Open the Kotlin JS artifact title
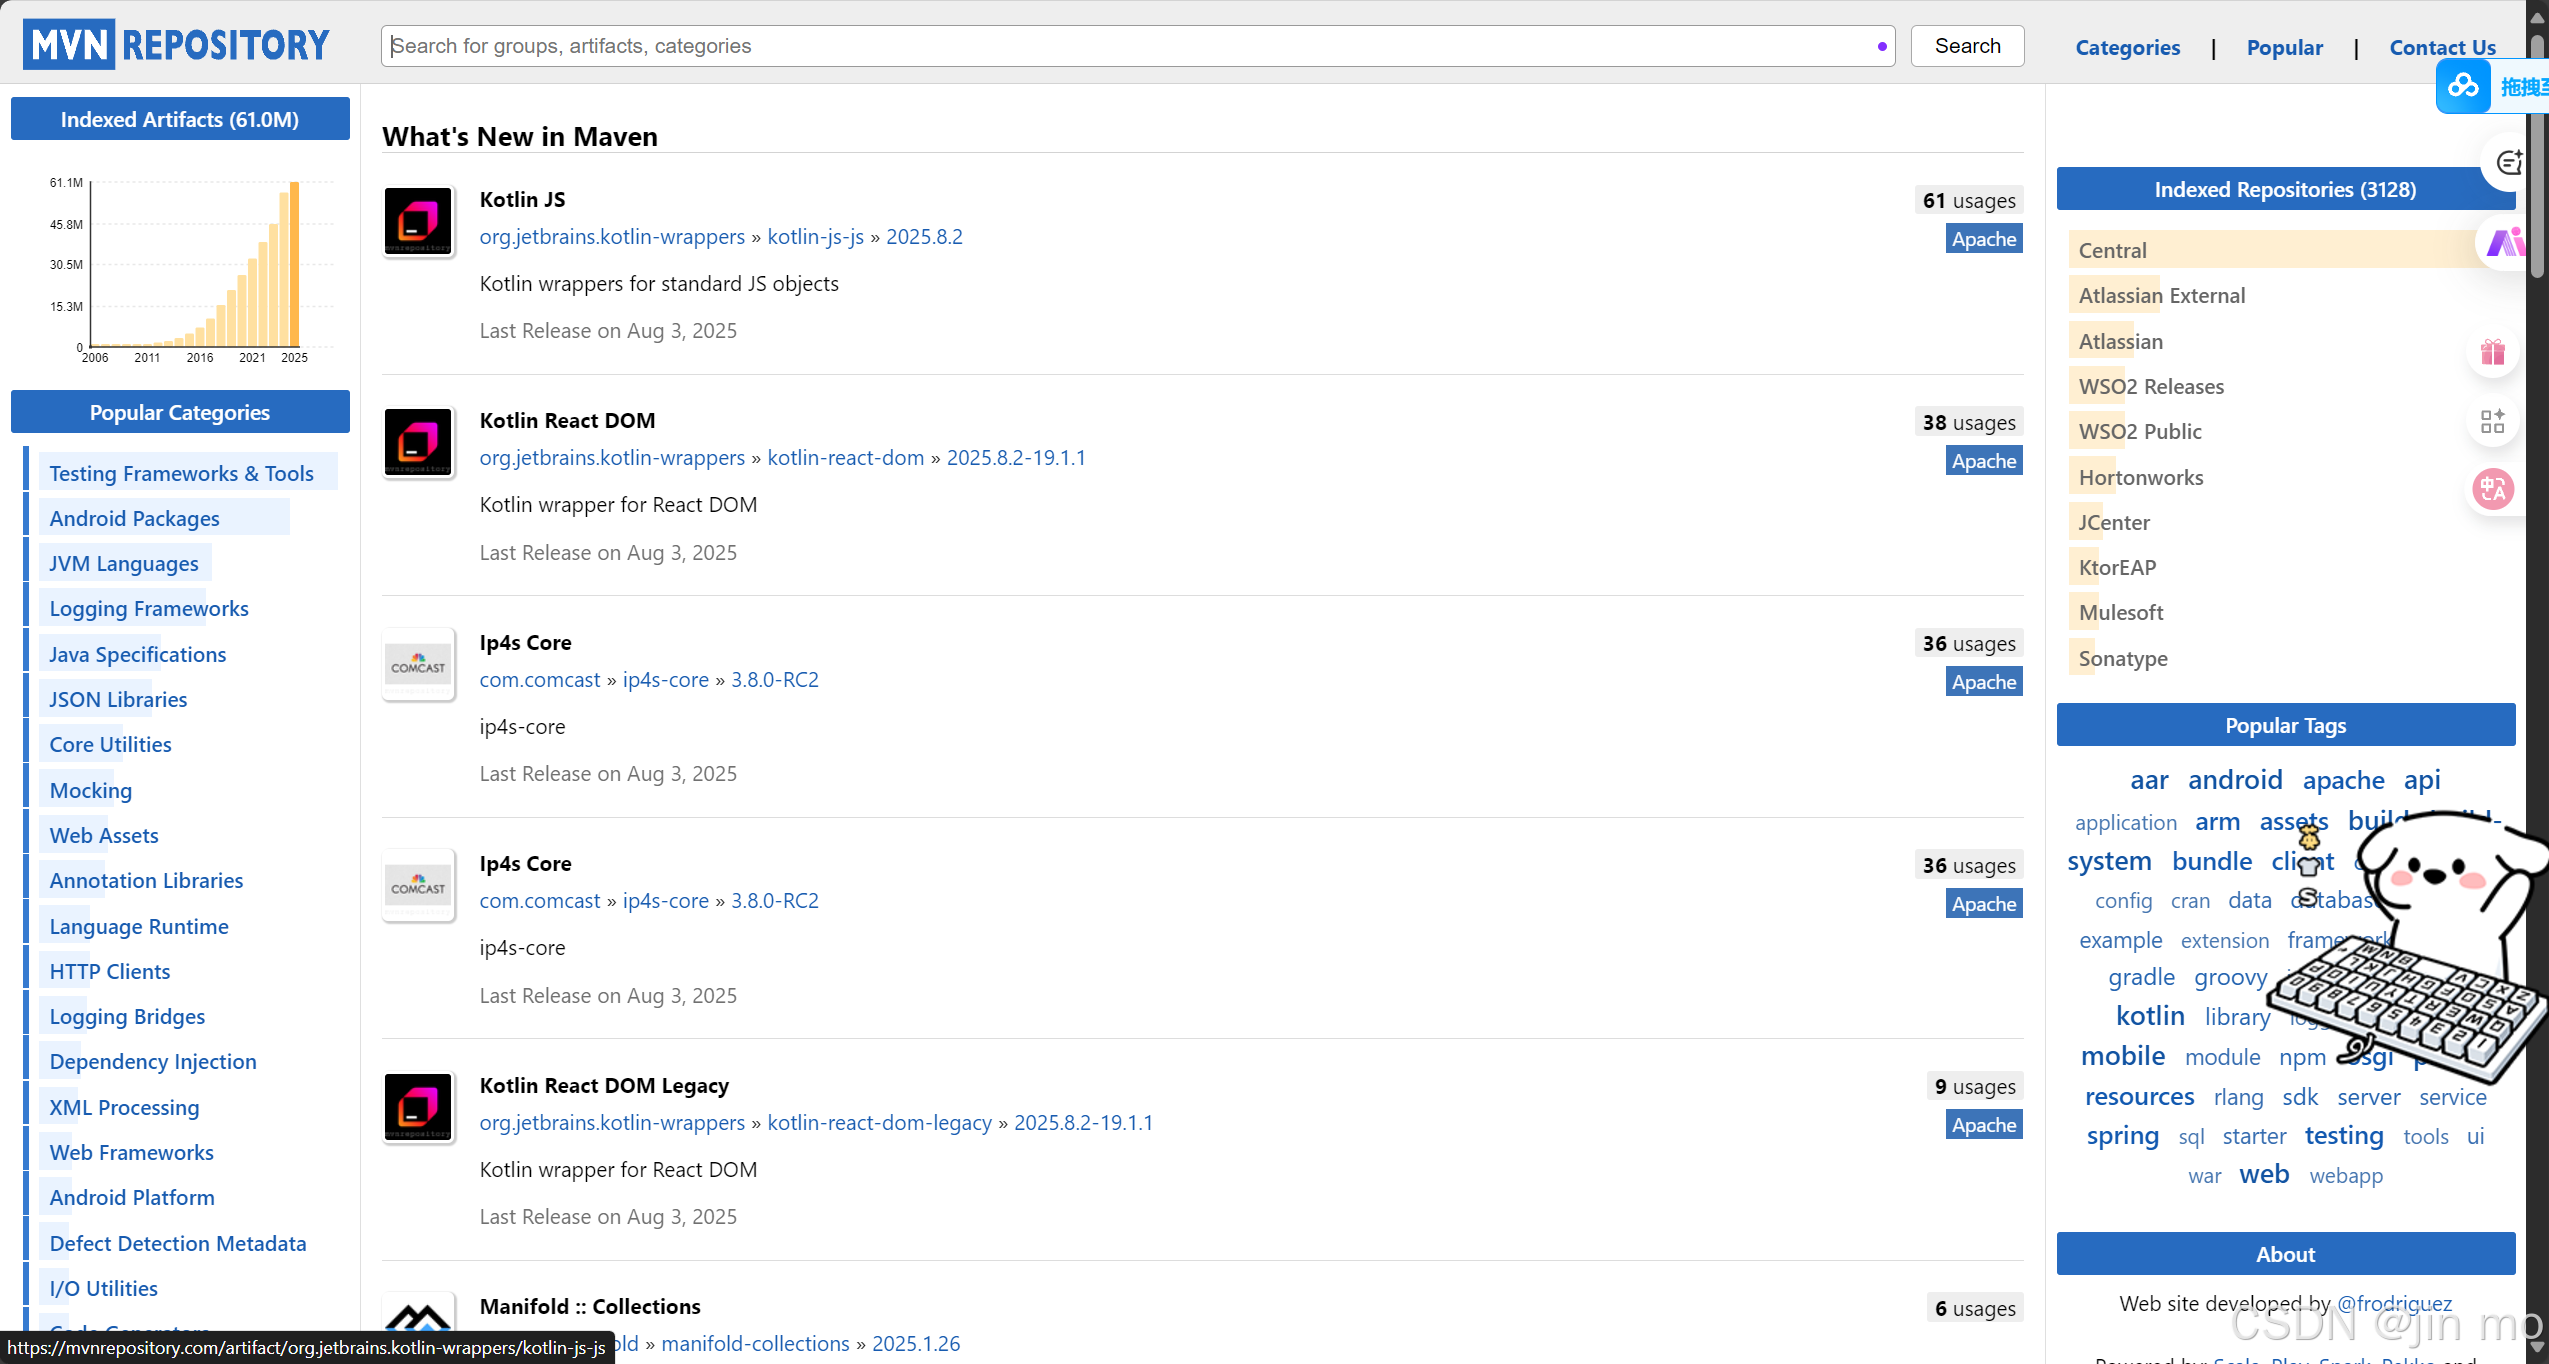The image size is (2549, 1364). tap(522, 199)
